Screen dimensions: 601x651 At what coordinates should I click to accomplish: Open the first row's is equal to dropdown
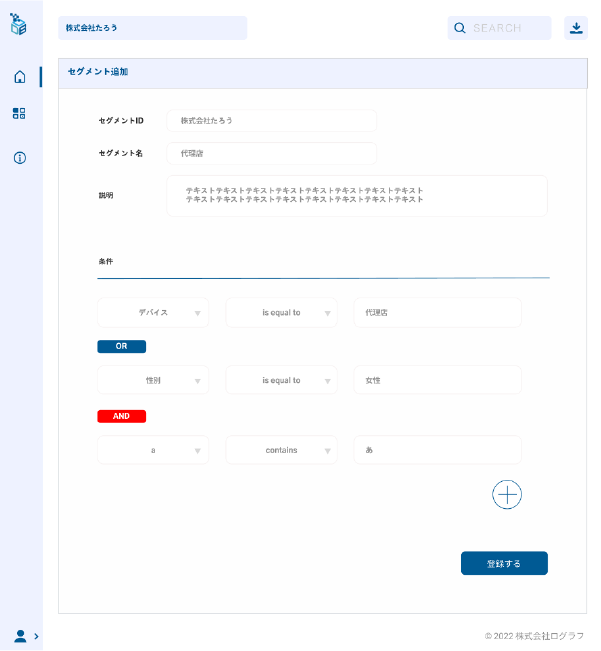pos(281,312)
